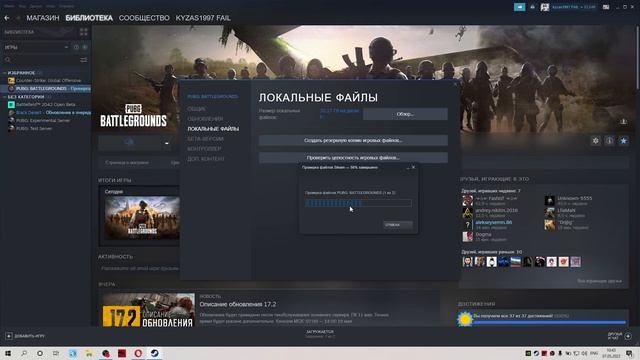Select Black Desert in library list
This screenshot has width=640, height=360.
pyautogui.click(x=48, y=113)
